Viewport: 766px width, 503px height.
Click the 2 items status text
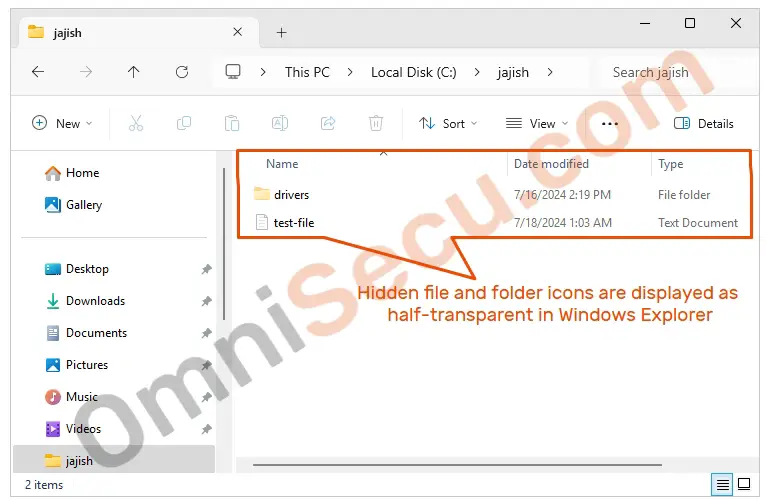coord(44,485)
